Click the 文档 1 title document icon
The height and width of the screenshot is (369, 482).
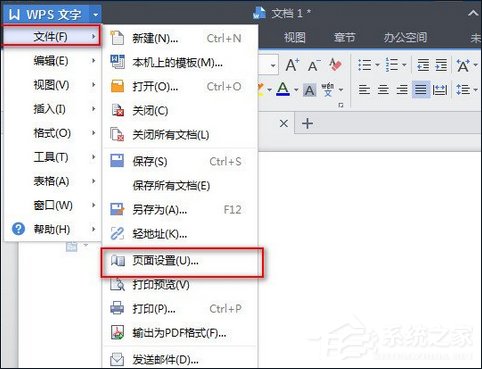(x=259, y=14)
